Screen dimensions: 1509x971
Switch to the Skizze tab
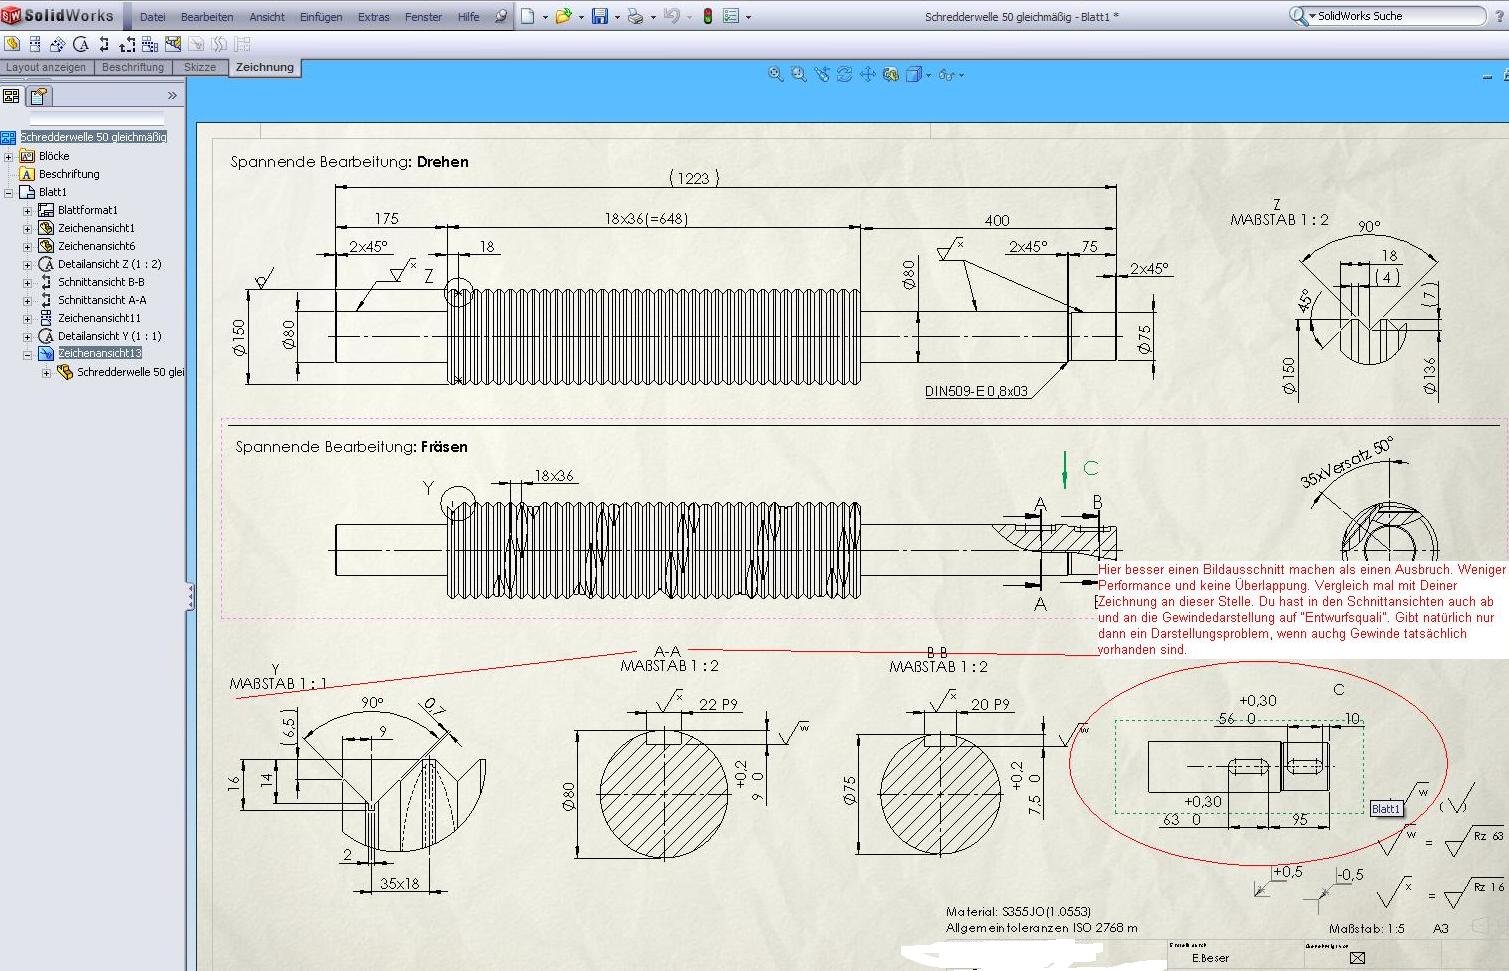200,67
